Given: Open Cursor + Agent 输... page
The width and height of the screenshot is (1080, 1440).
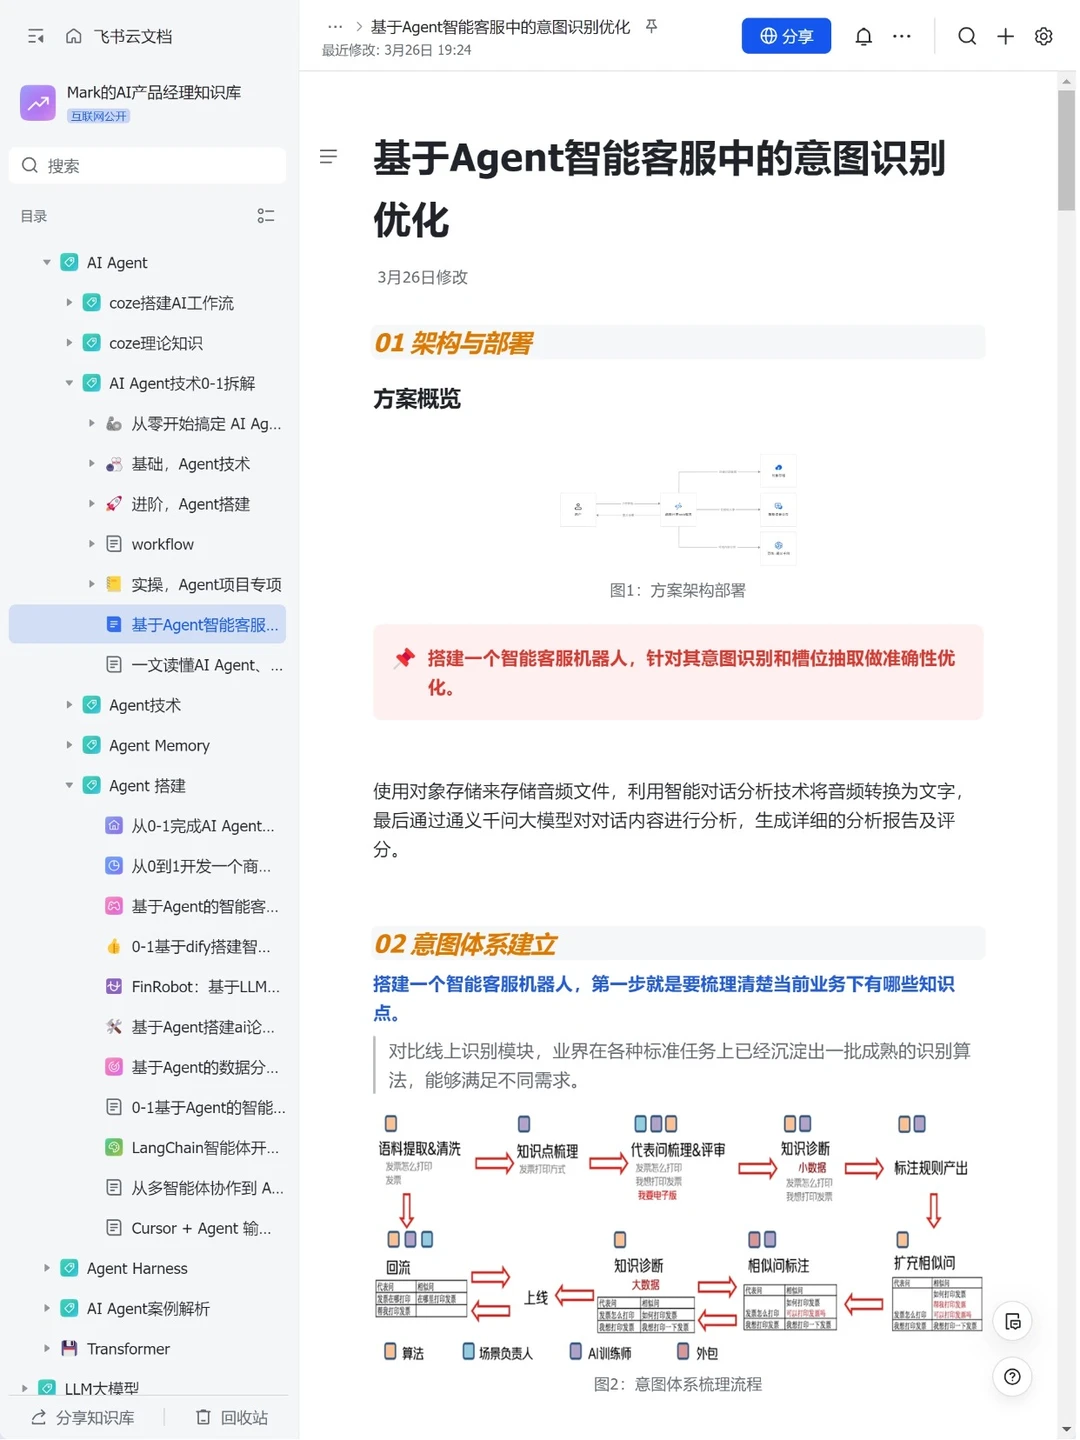Looking at the screenshot, I should [148, 1228].
